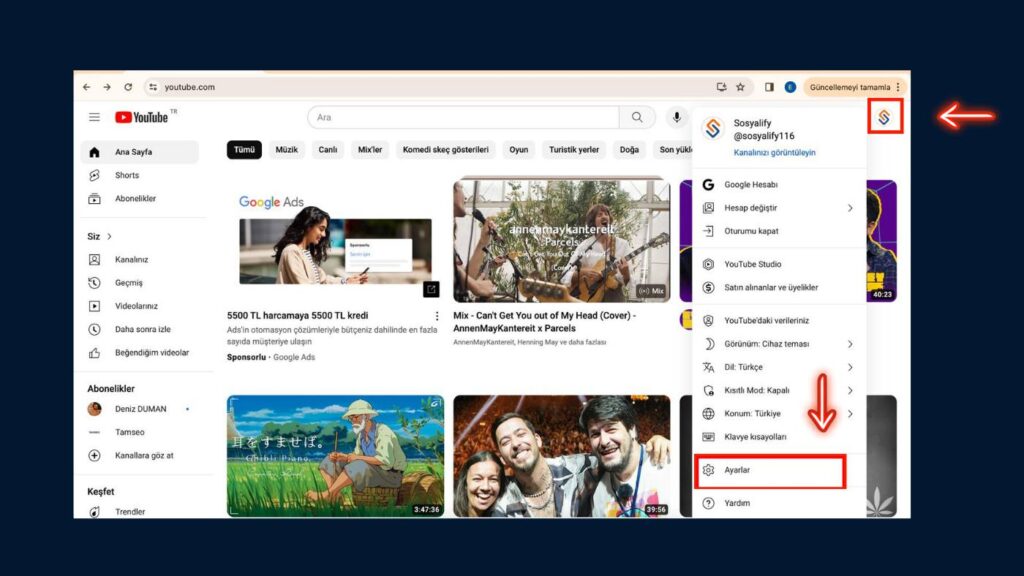Open Klavye kısayolları menu item
This screenshot has width=1024, height=576.
coord(779,437)
